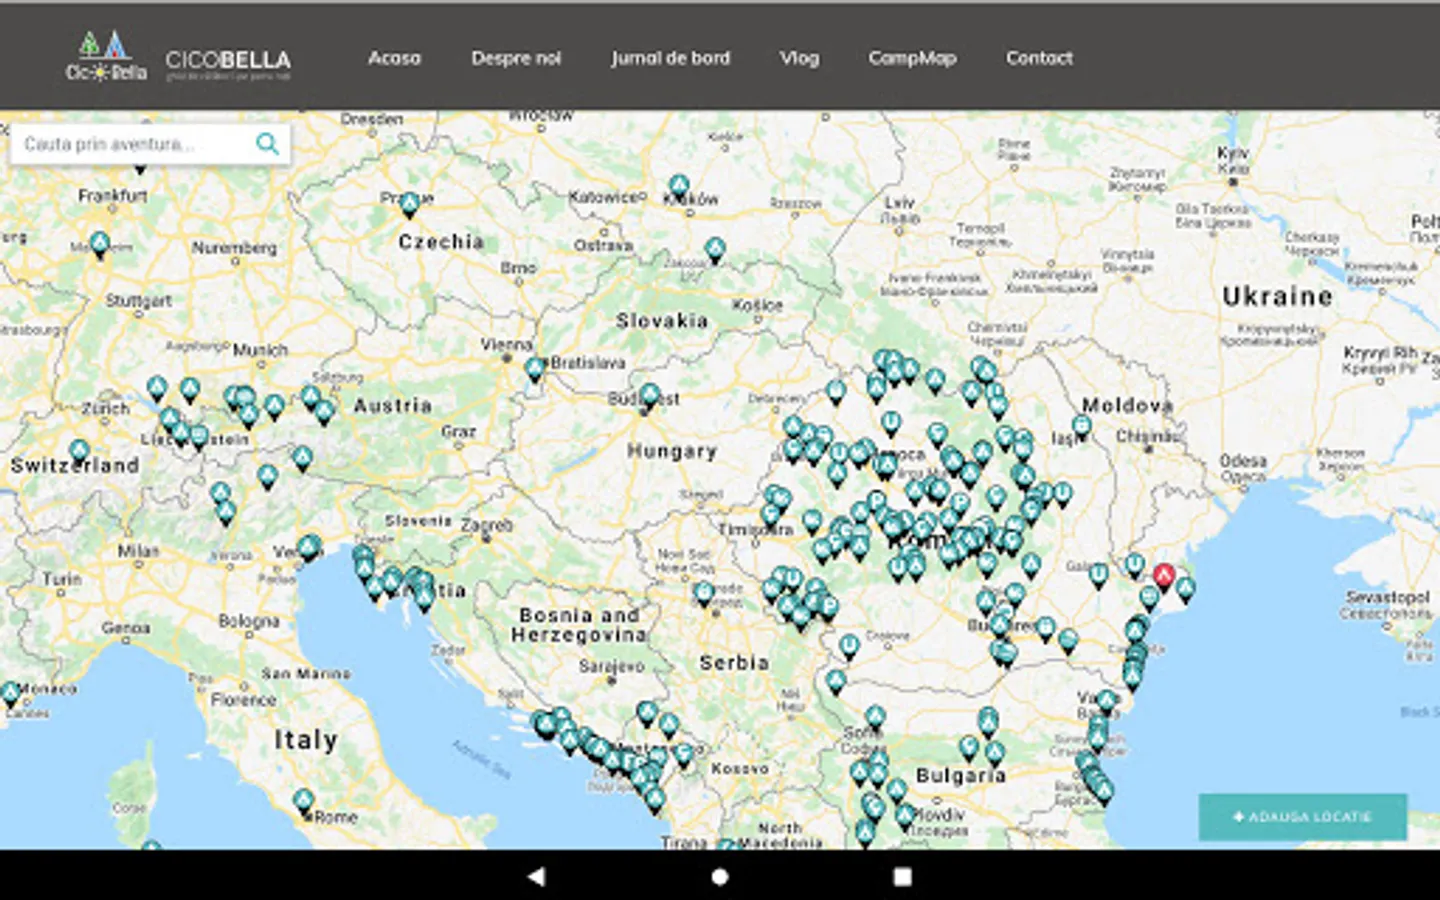Screen dimensions: 1440x900
Task: Open the camp marker at Venice
Action: pos(309,547)
